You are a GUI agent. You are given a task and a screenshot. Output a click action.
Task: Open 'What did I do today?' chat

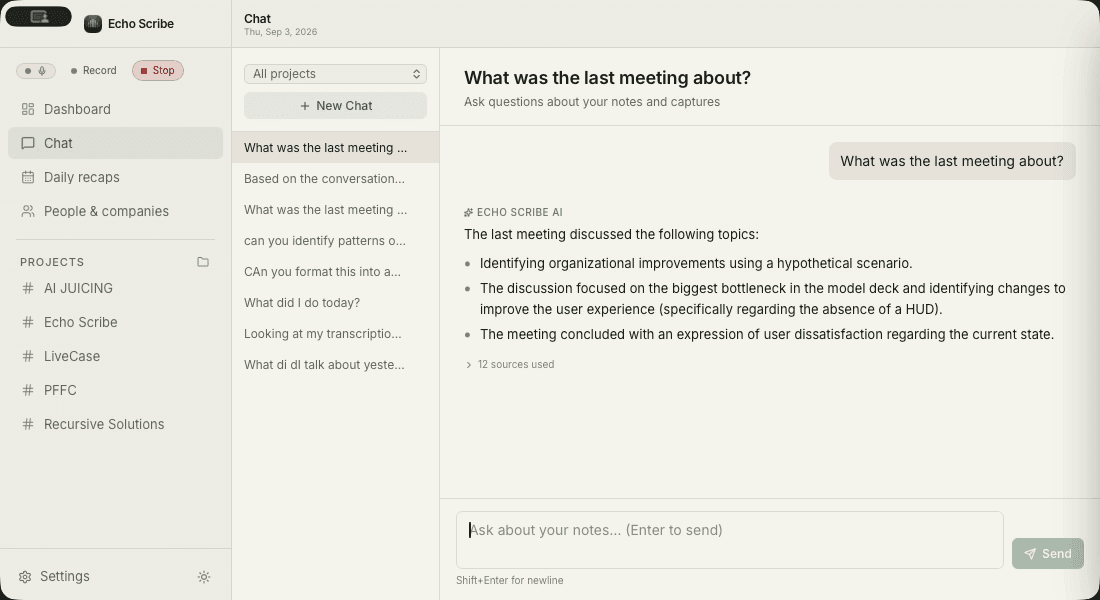click(x=335, y=302)
